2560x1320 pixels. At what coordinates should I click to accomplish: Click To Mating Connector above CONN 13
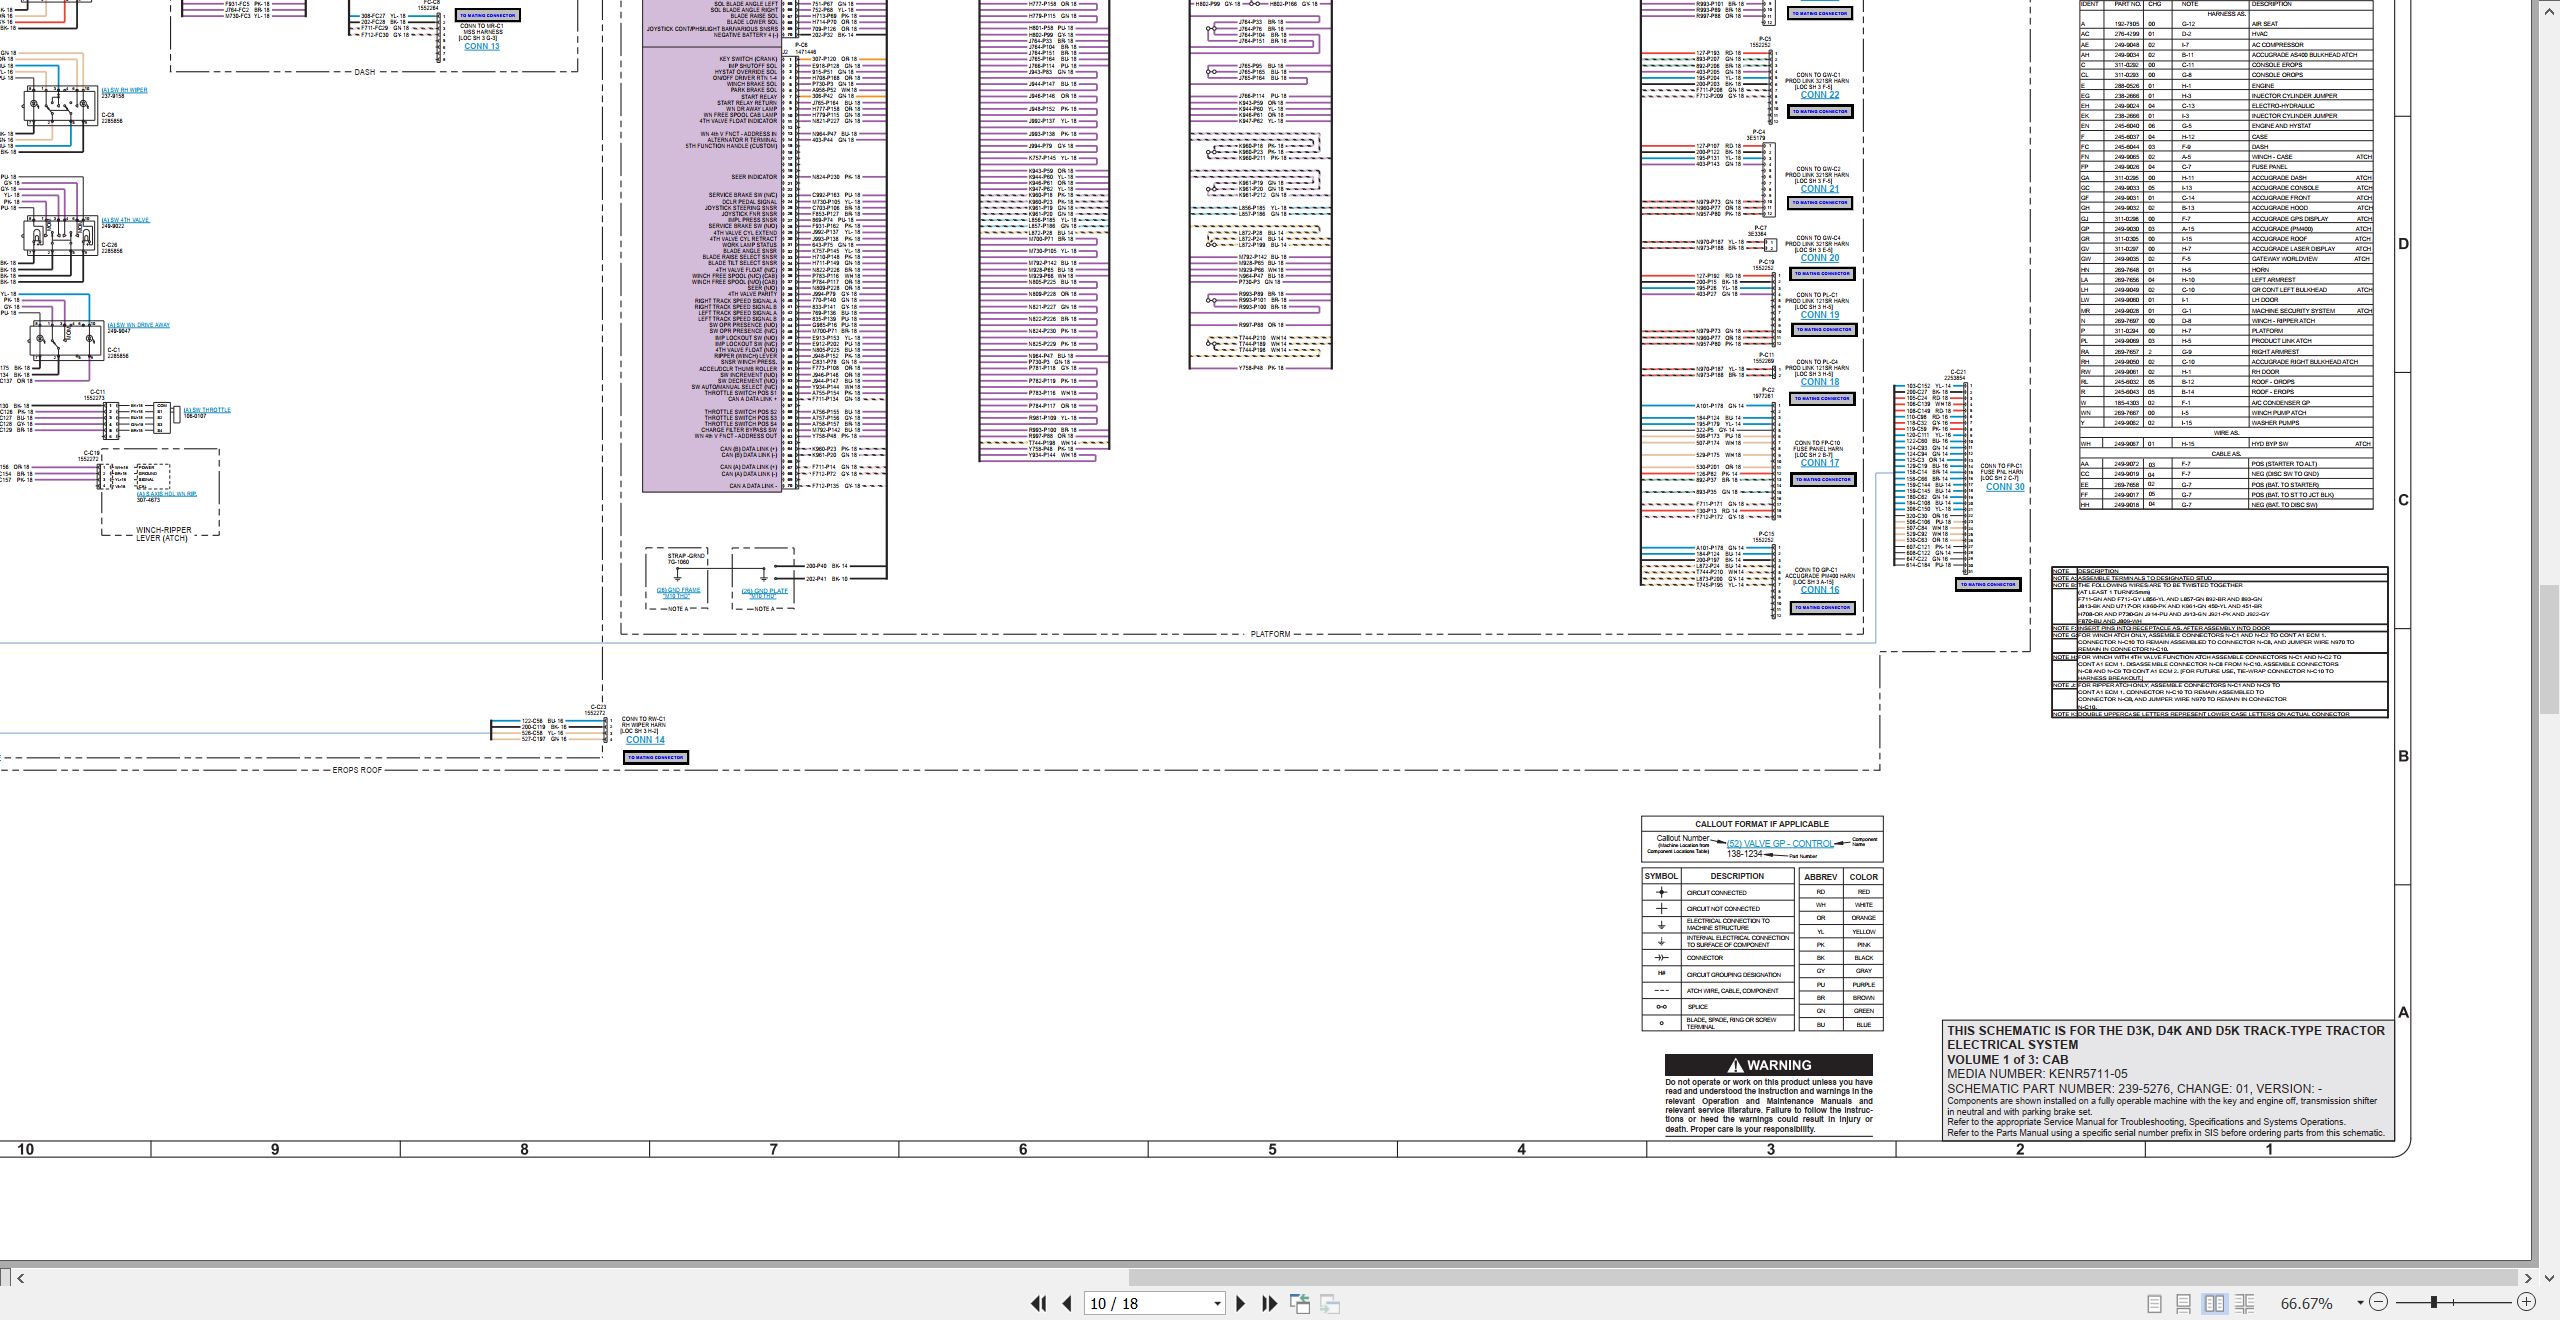pyautogui.click(x=488, y=16)
